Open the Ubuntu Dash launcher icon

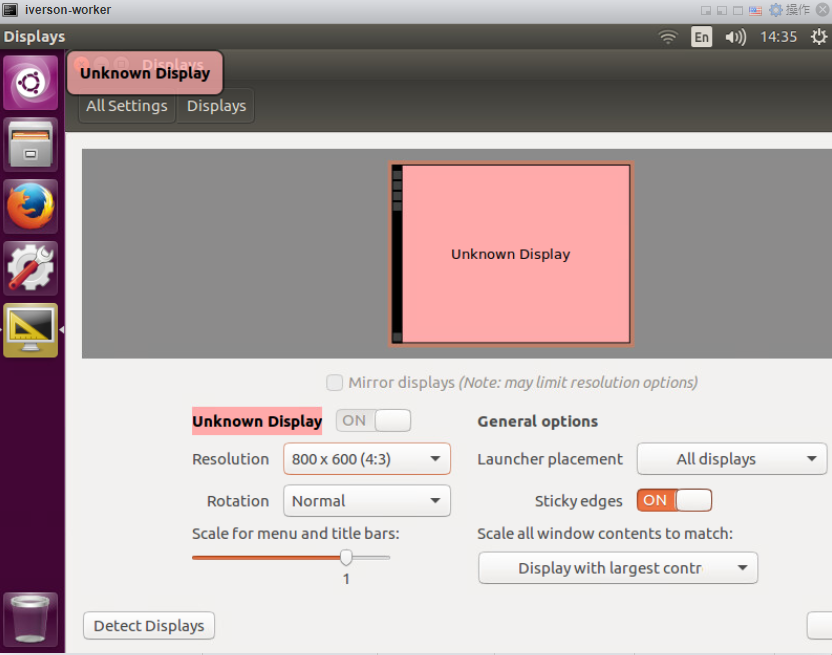pyautogui.click(x=30, y=83)
